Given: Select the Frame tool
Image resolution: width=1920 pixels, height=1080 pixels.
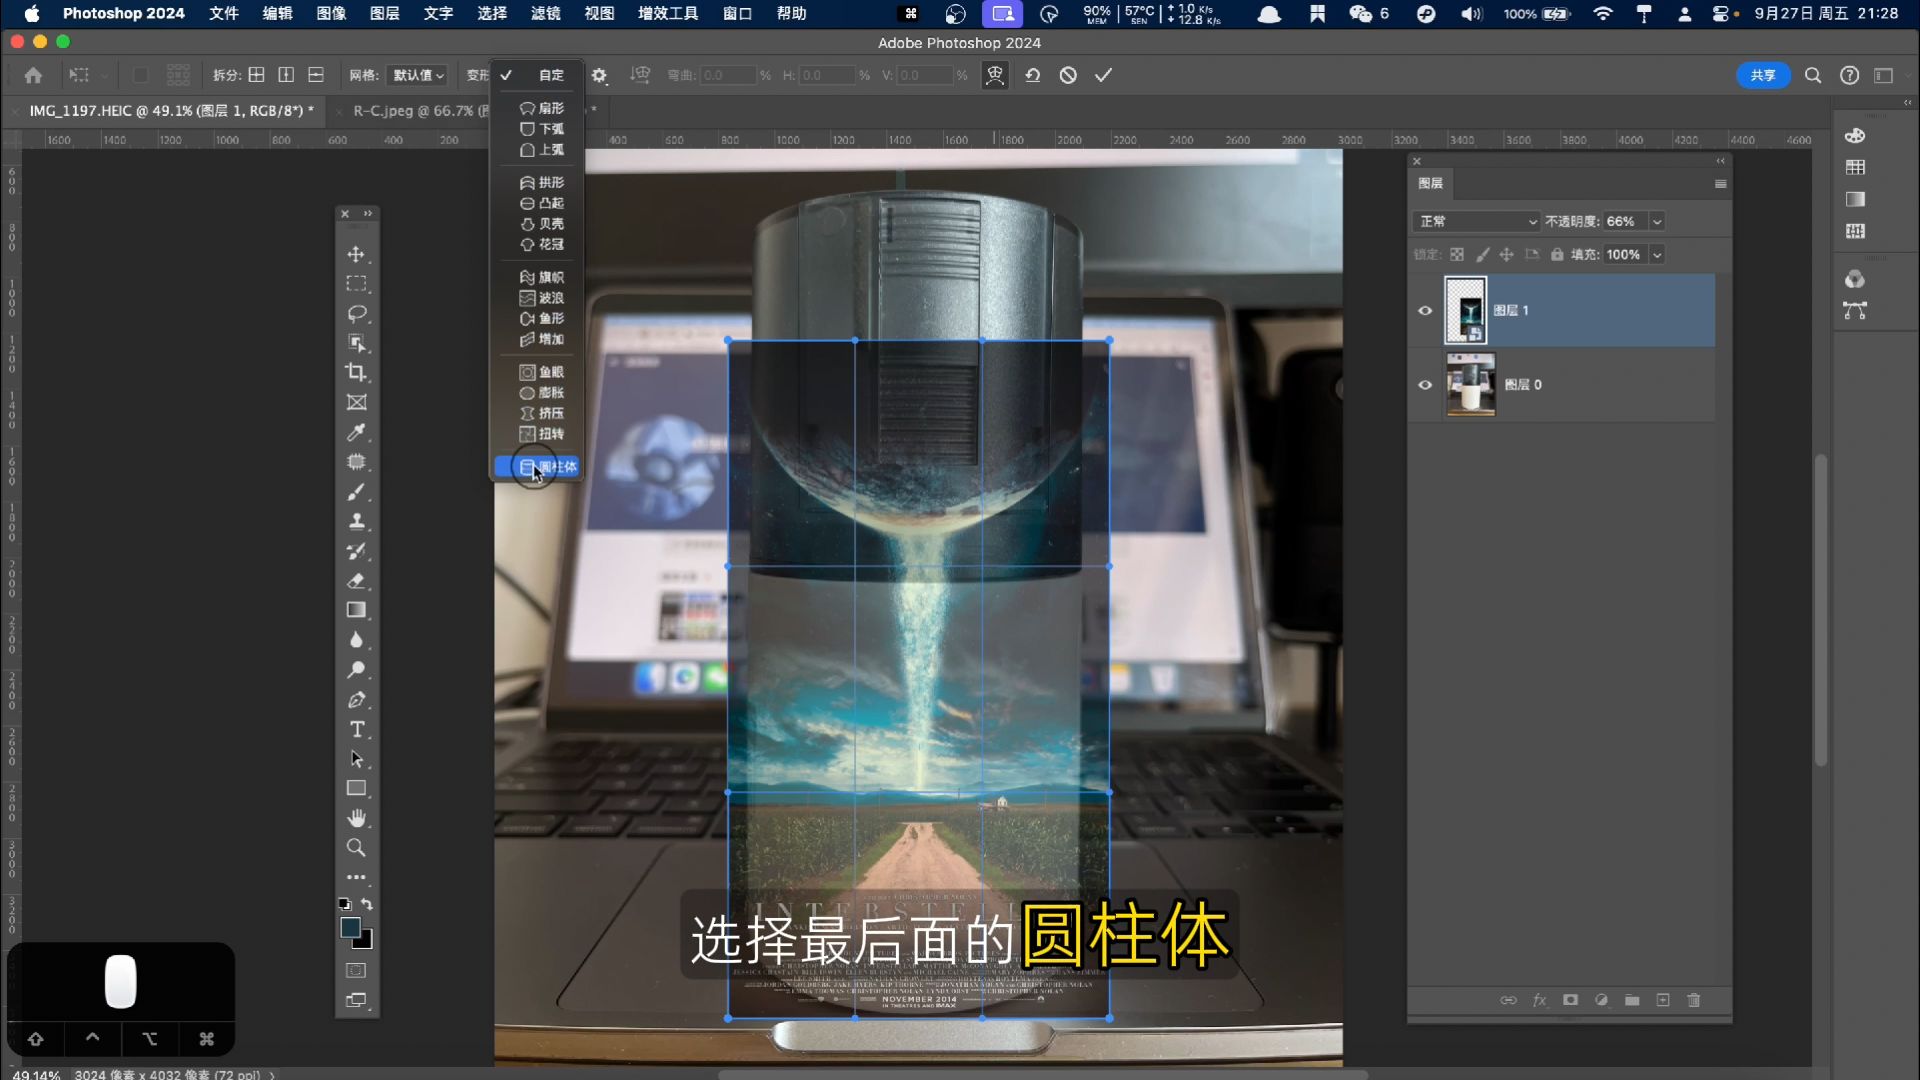Looking at the screenshot, I should point(356,402).
